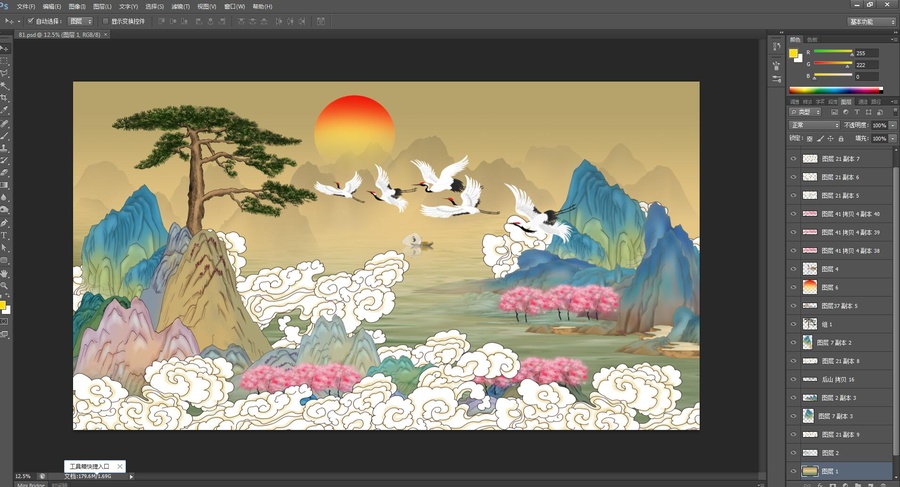Toggle visibility of layer 图层 4
The image size is (900, 487).
[794, 269]
